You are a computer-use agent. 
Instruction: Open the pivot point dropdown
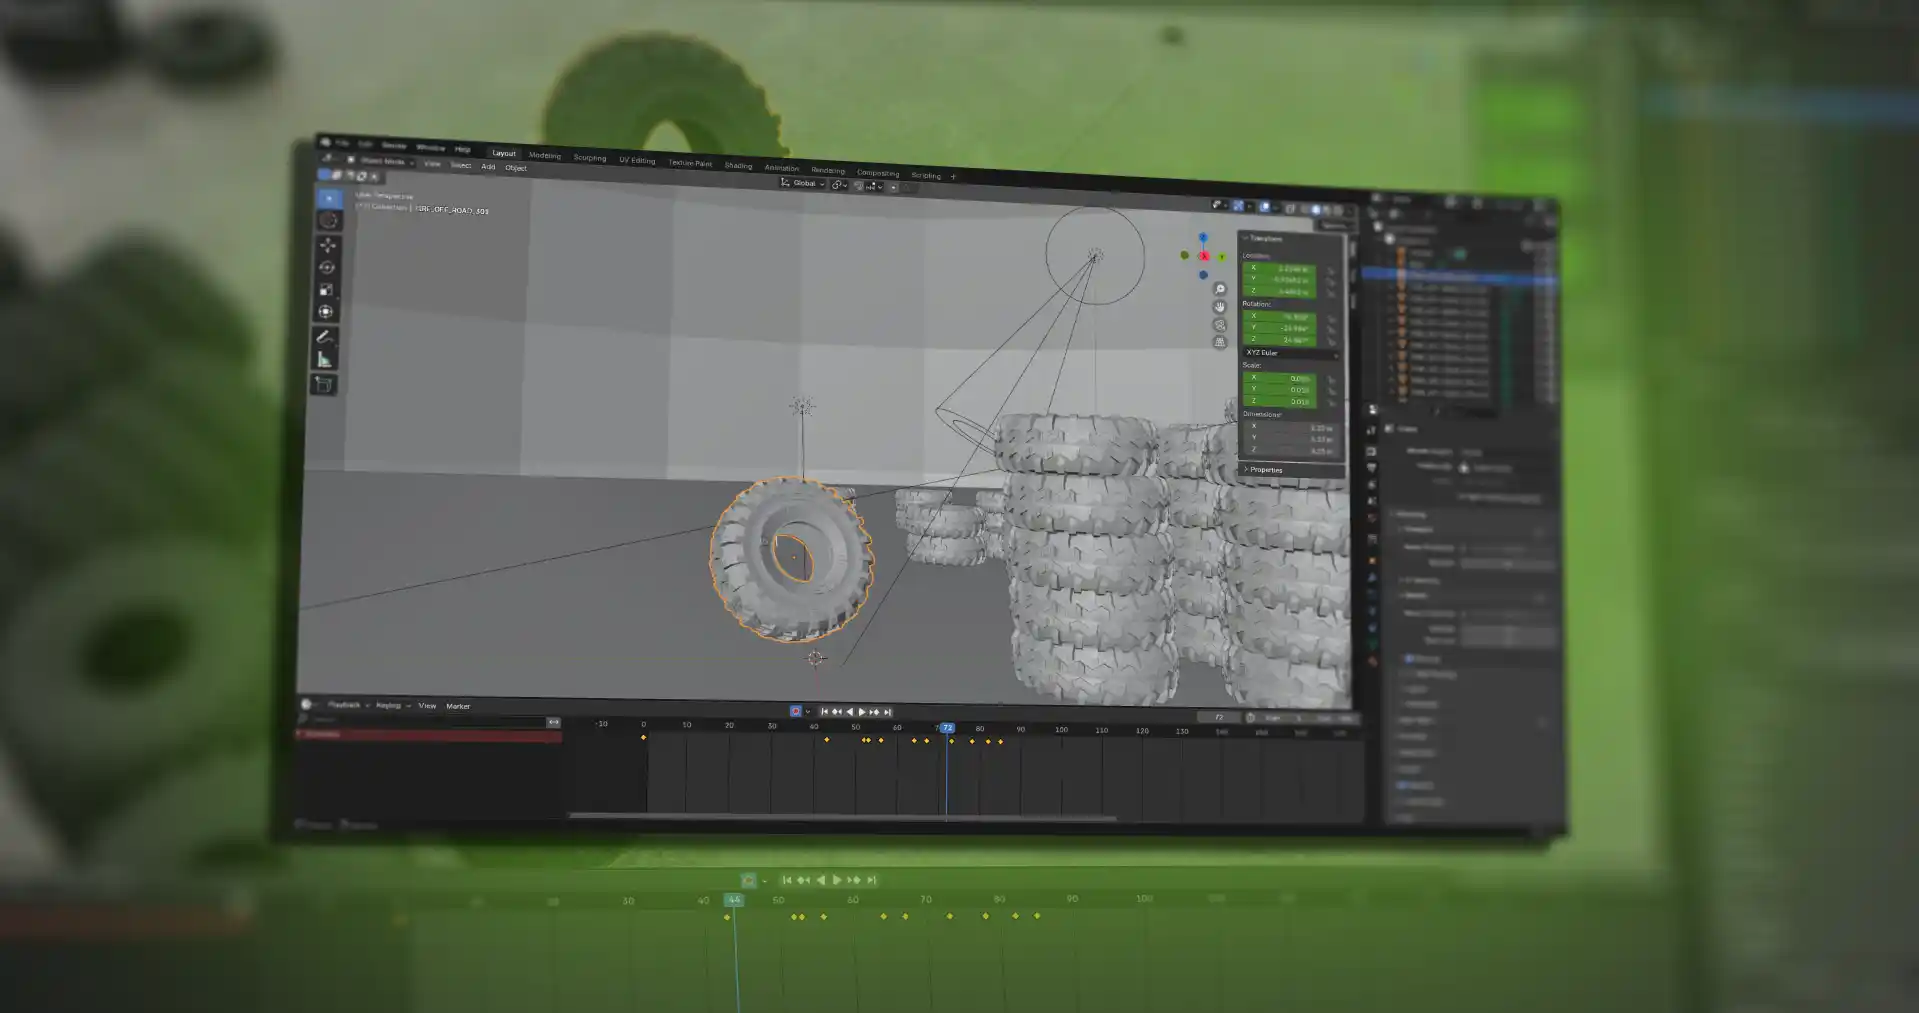[839, 185]
